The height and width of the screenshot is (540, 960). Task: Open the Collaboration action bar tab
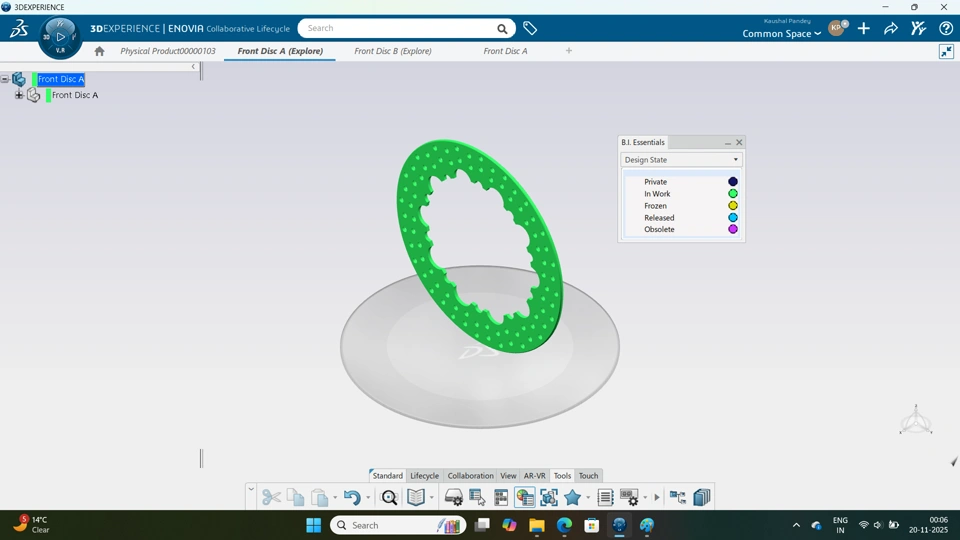pyautogui.click(x=470, y=476)
